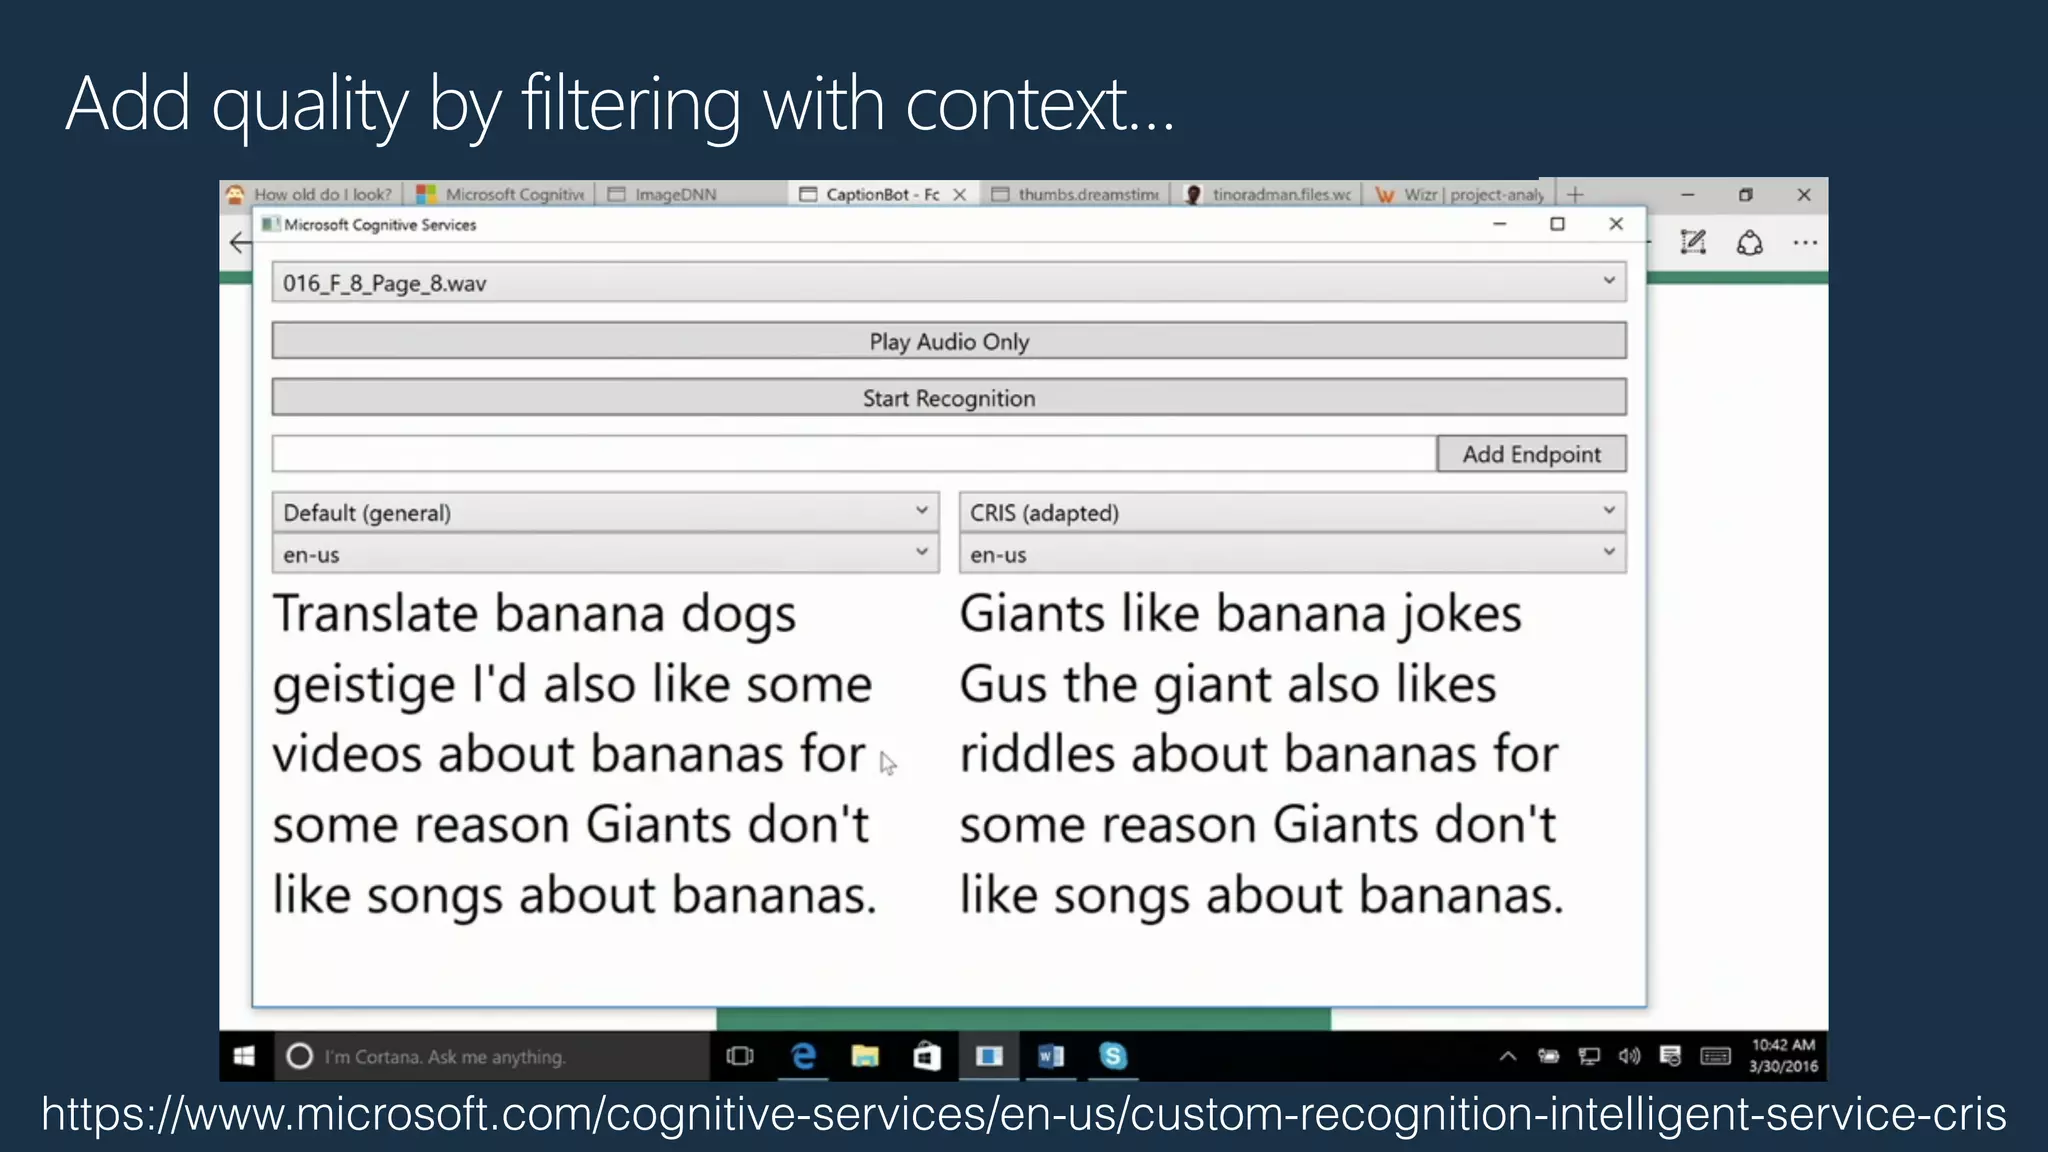2048x1152 pixels.
Task: Switch to the ImageDNN tab
Action: tap(690, 194)
